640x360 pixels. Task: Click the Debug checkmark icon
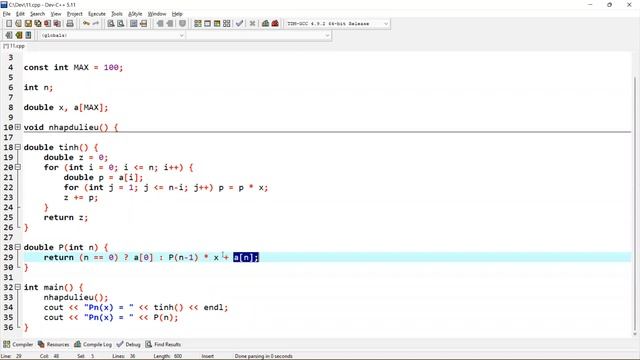pyautogui.click(x=240, y=24)
